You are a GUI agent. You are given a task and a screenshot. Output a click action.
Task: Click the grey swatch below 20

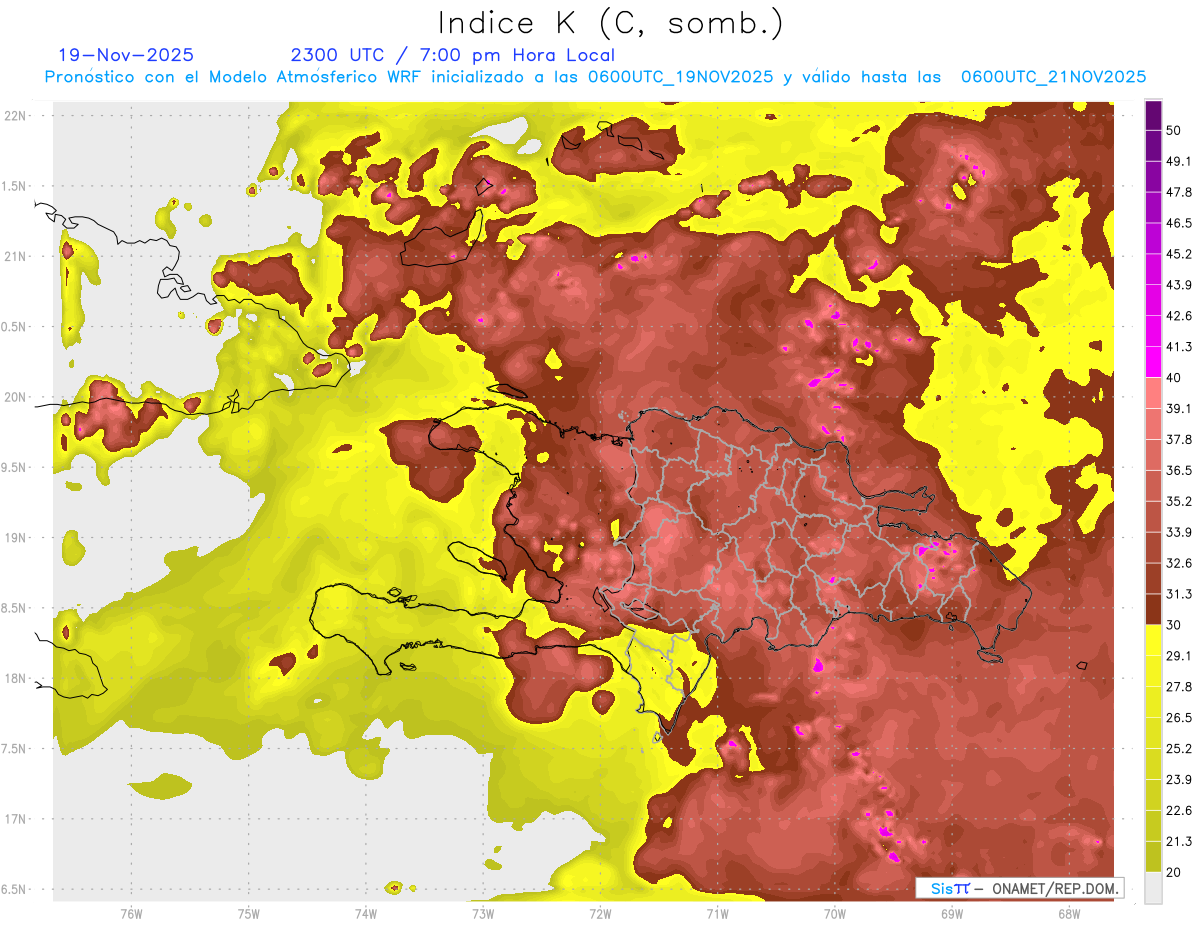pyautogui.click(x=1153, y=888)
